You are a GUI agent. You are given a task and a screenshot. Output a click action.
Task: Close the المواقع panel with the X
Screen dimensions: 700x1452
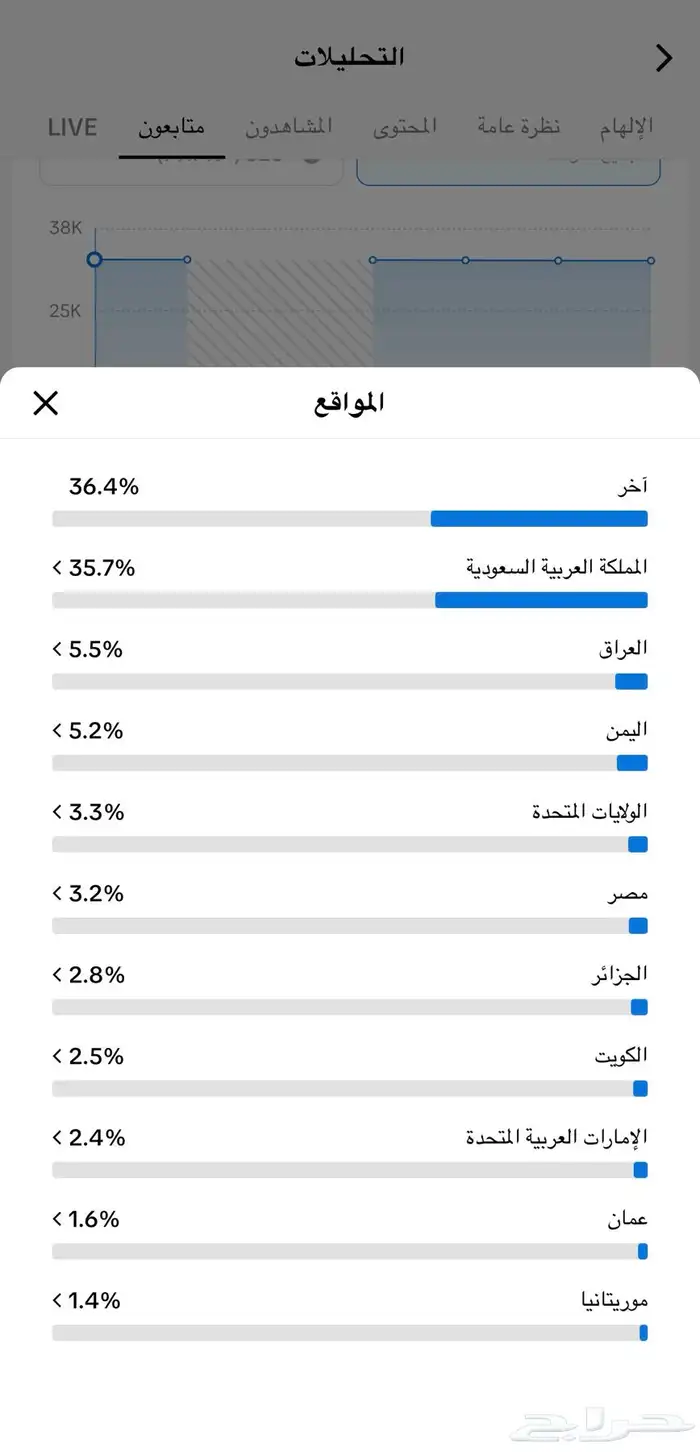[45, 402]
